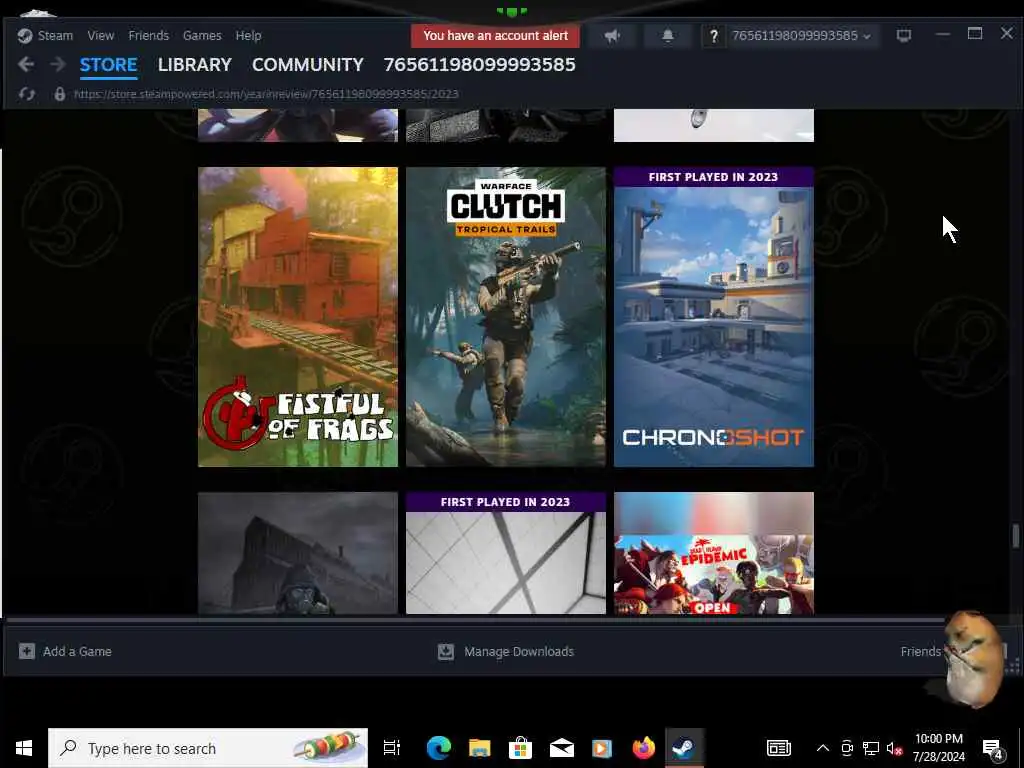This screenshot has width=1024, height=768.
Task: Click the question mark help icon
Action: coord(713,36)
